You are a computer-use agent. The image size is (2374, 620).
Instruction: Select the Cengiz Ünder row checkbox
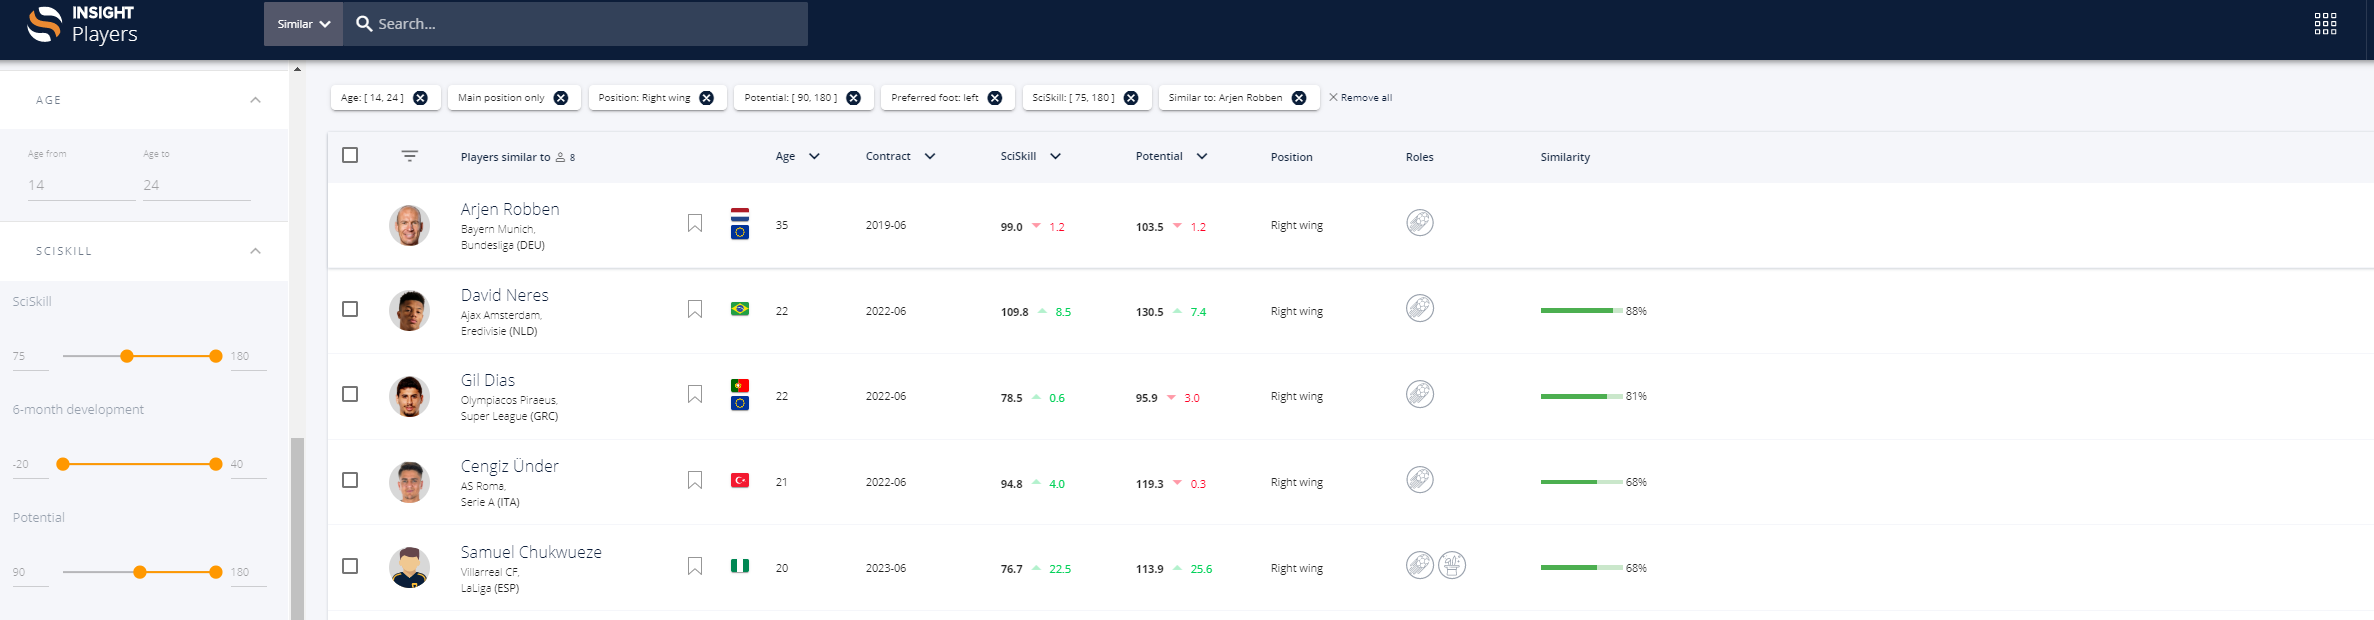(350, 480)
